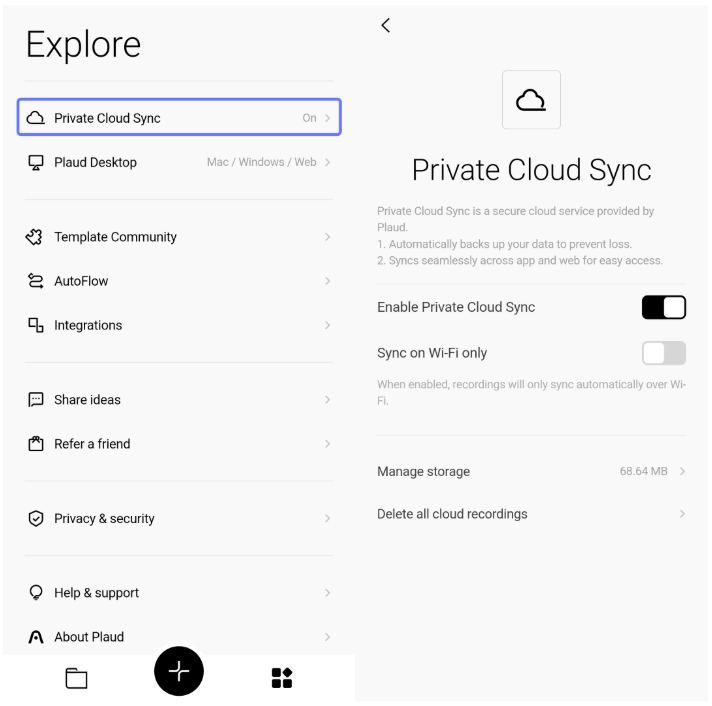Expand the AutoFlow chevron
Viewport: 712px width, 706px height.
point(327,281)
